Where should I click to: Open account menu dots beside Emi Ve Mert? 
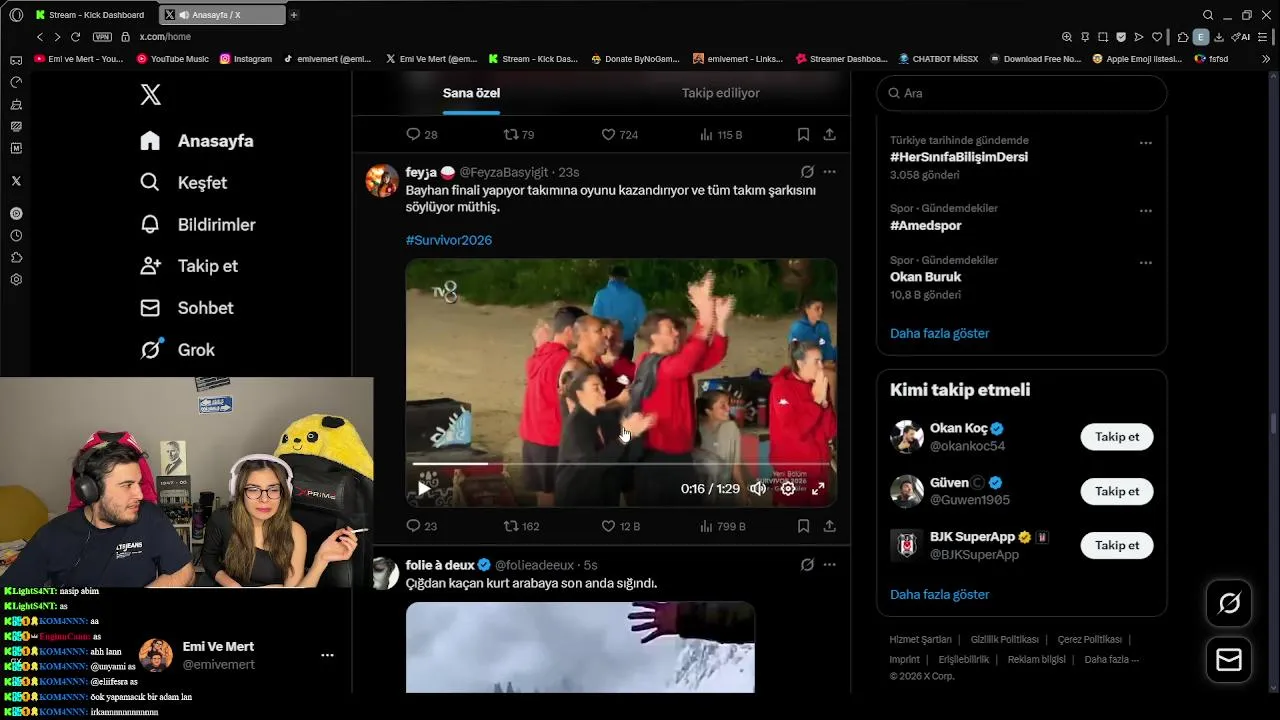[x=327, y=655]
